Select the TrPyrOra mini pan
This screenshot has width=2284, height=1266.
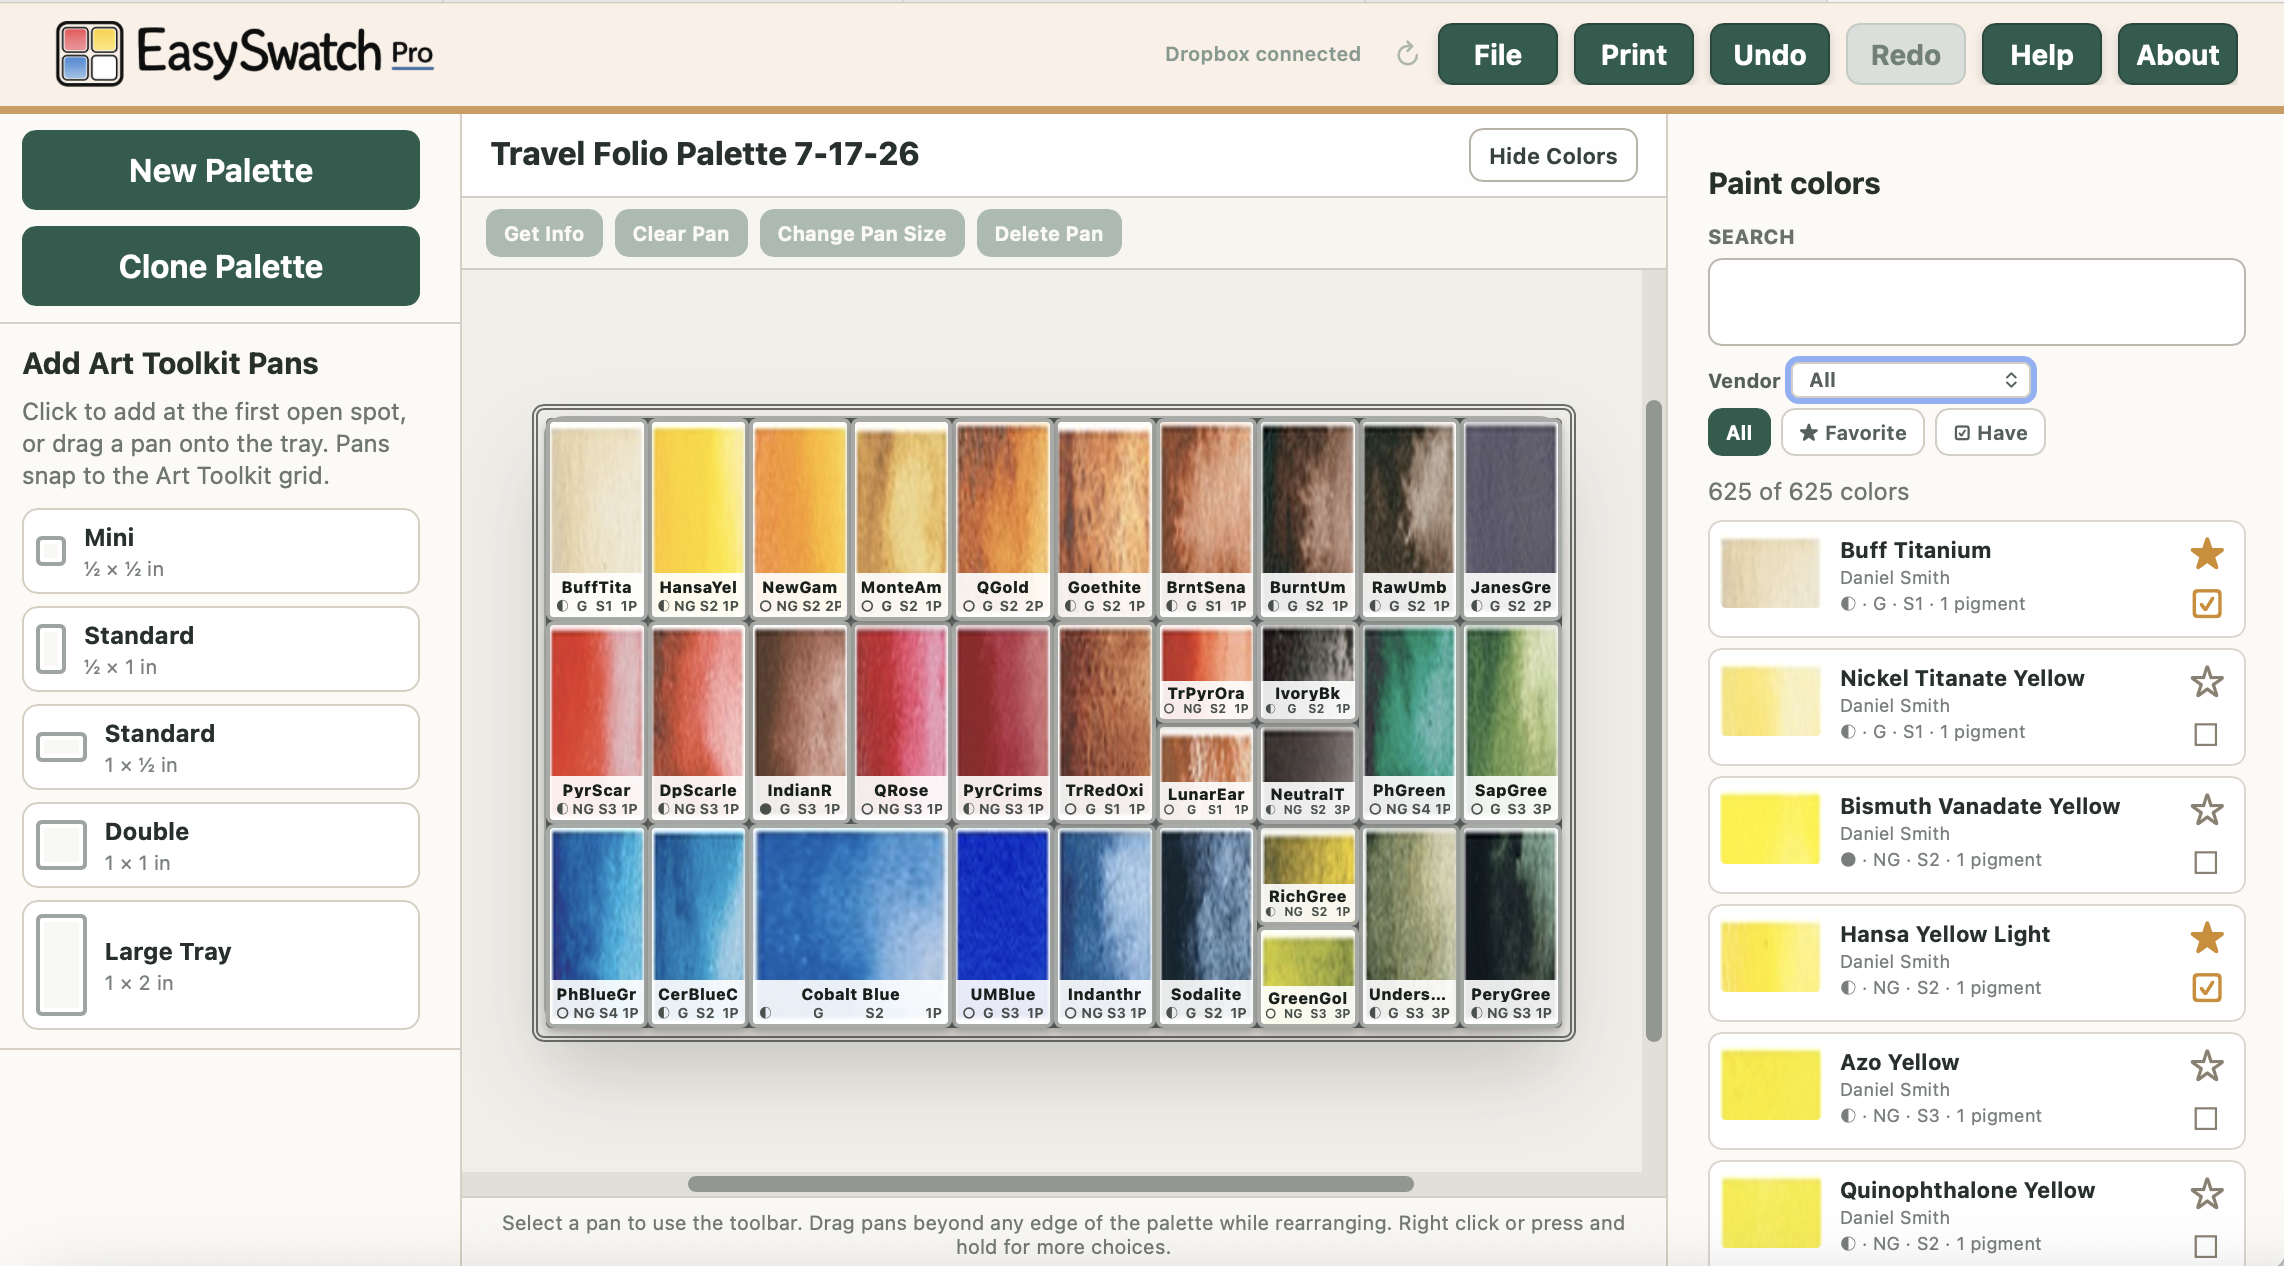tap(1206, 672)
